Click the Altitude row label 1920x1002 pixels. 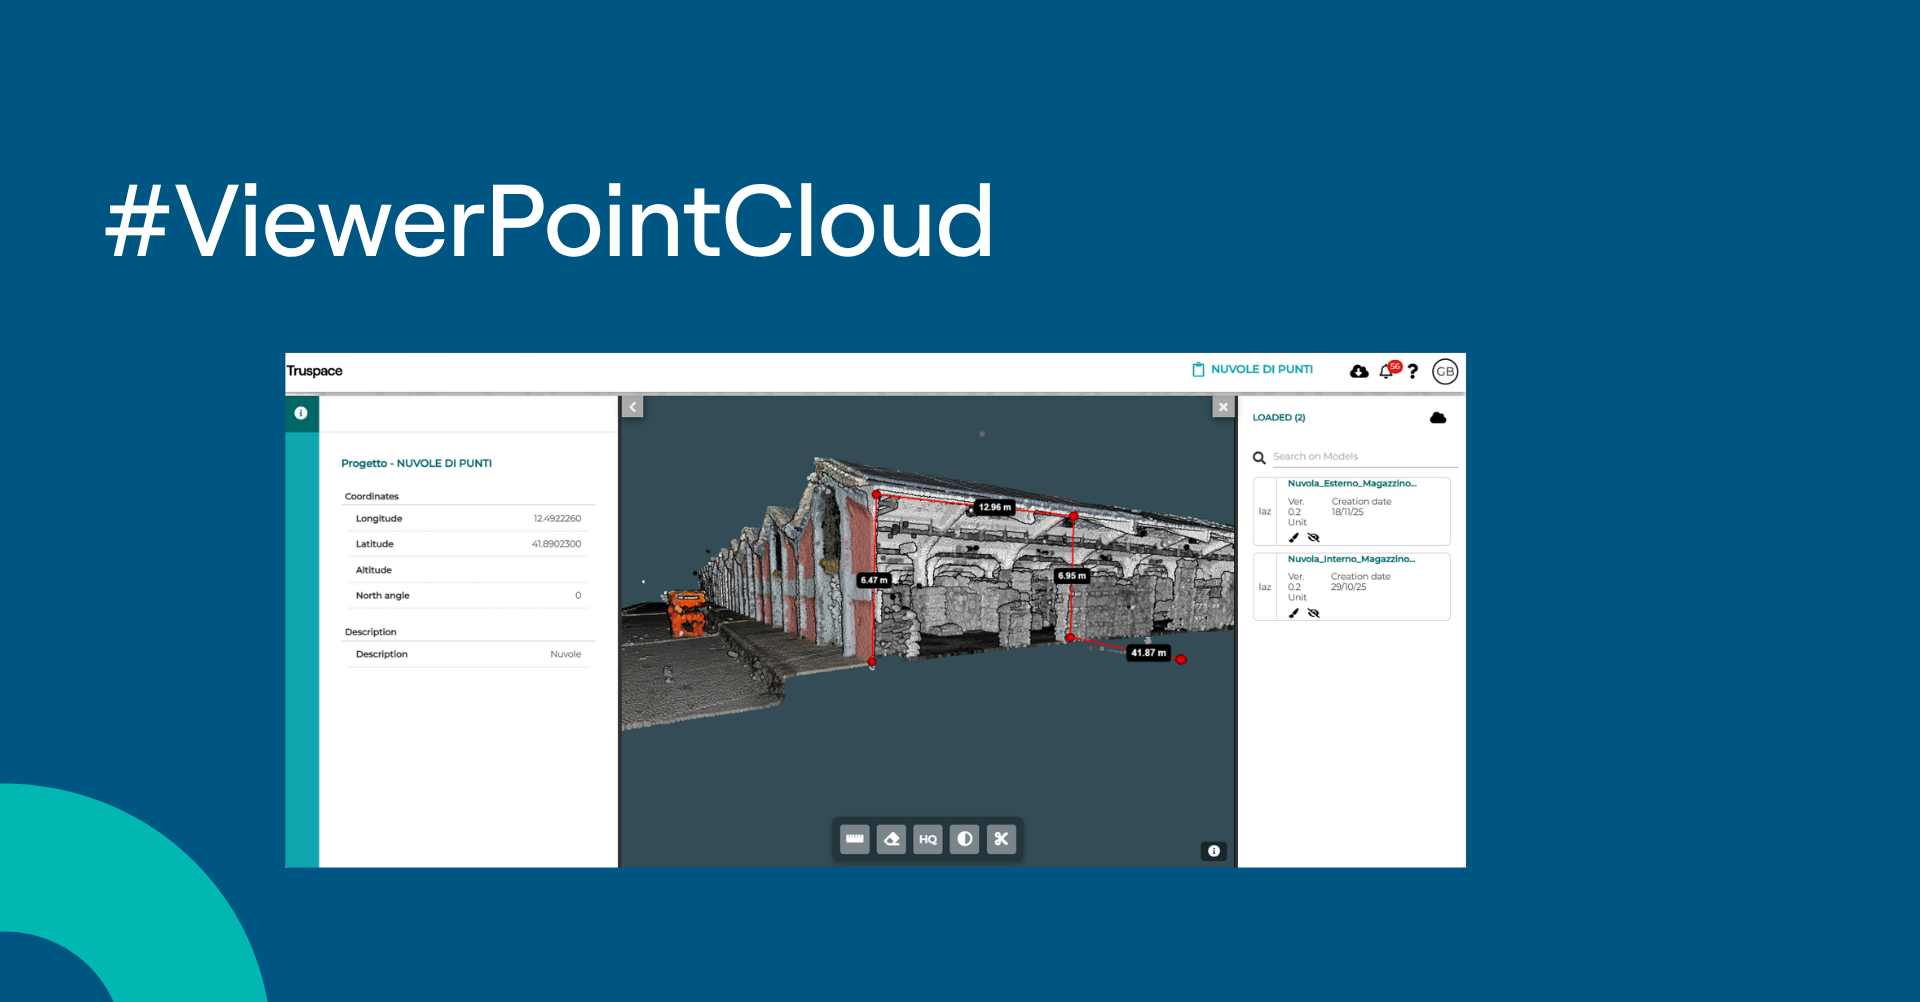(x=374, y=570)
